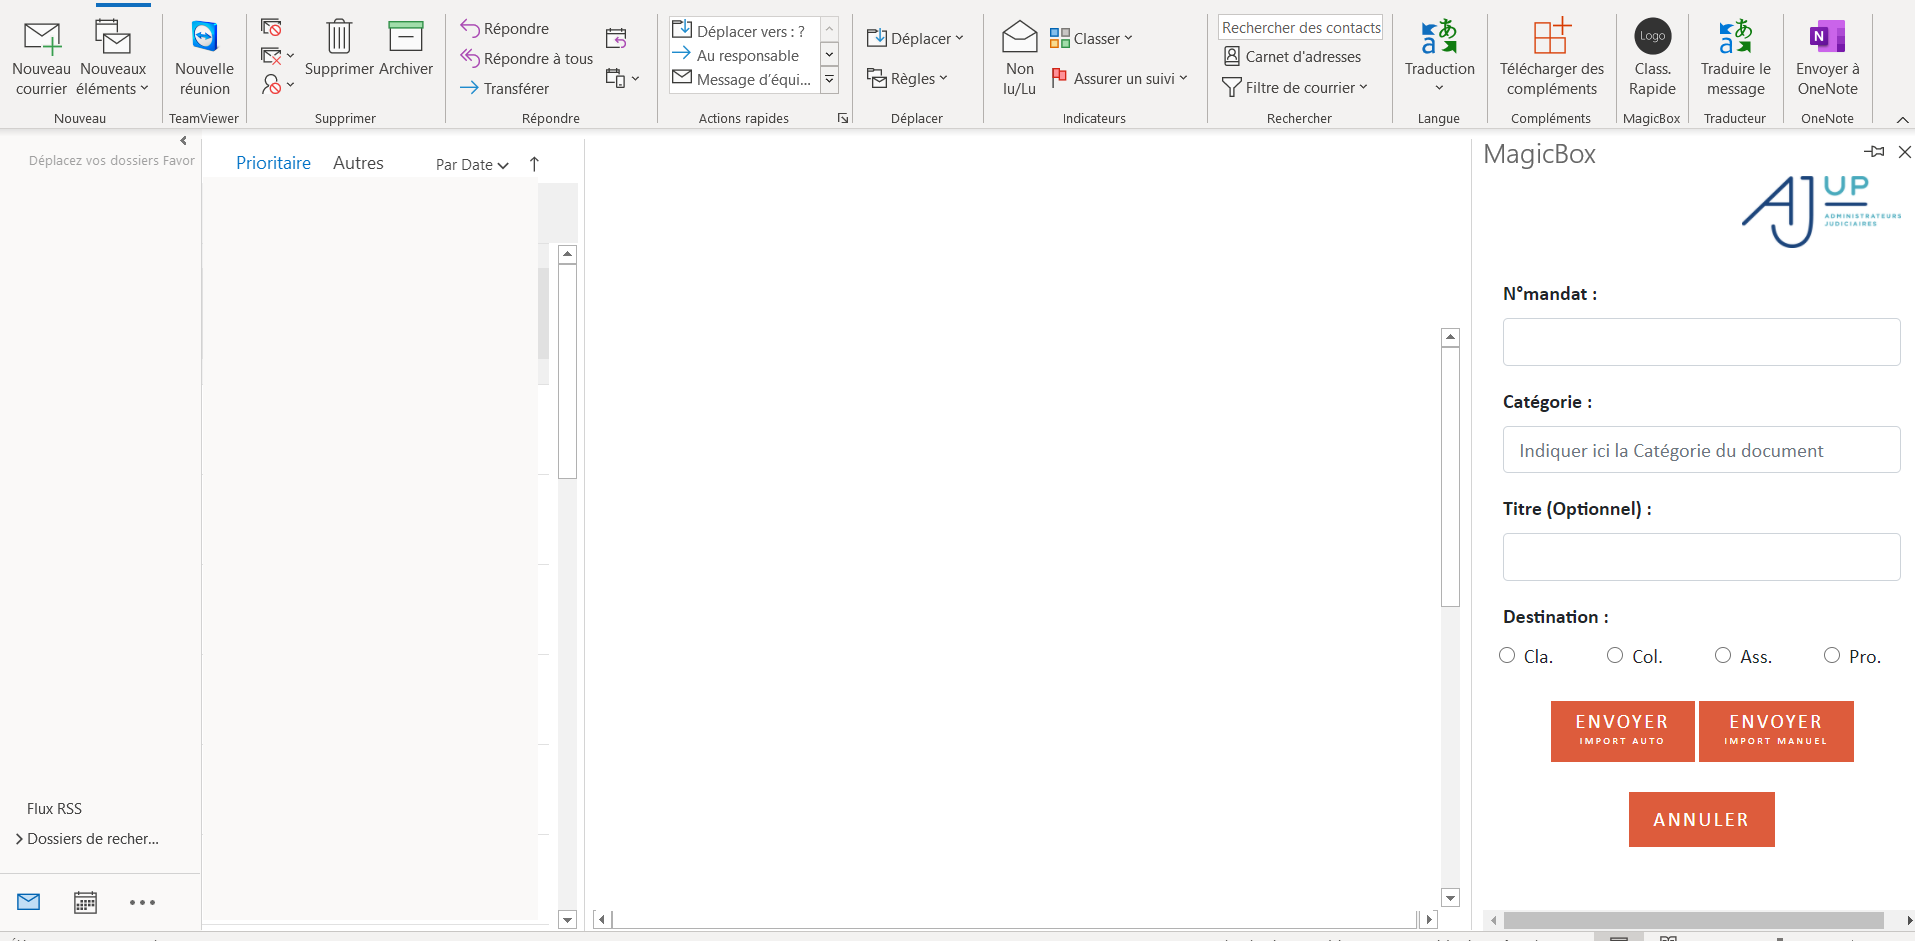Expand Dossiers de recher... folder

19,839
